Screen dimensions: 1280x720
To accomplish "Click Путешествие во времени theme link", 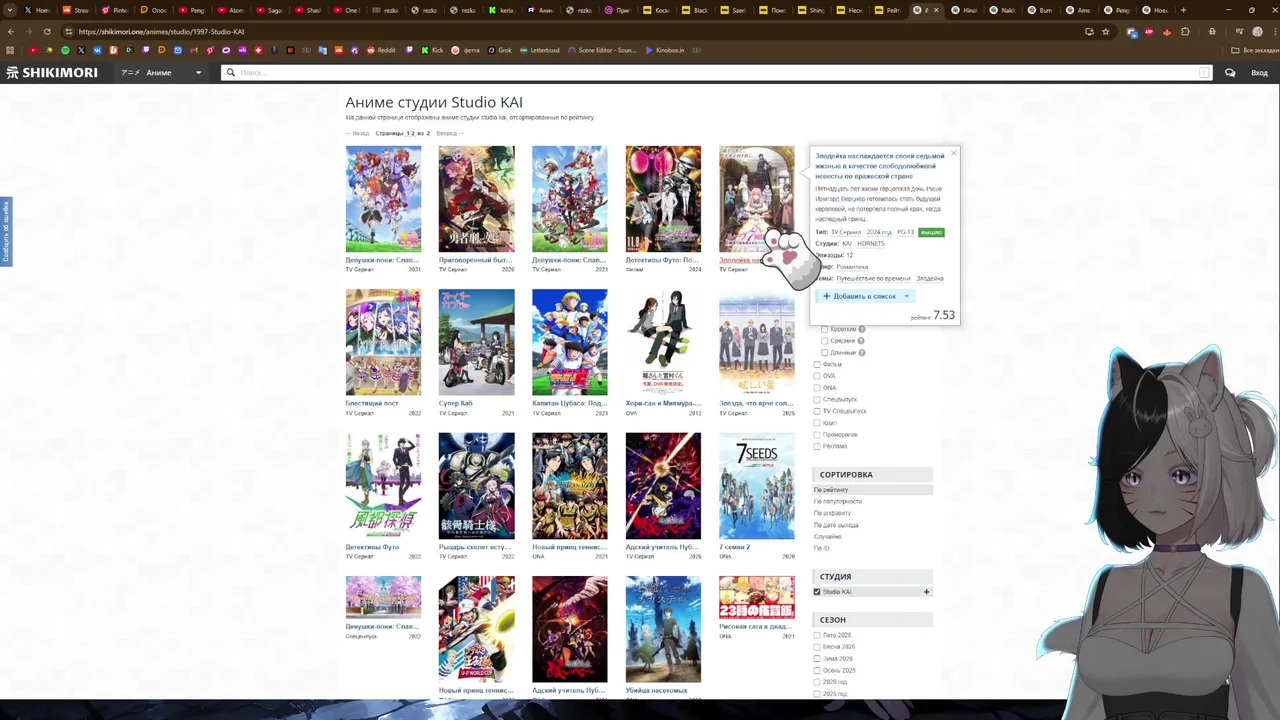I will (873, 279).
